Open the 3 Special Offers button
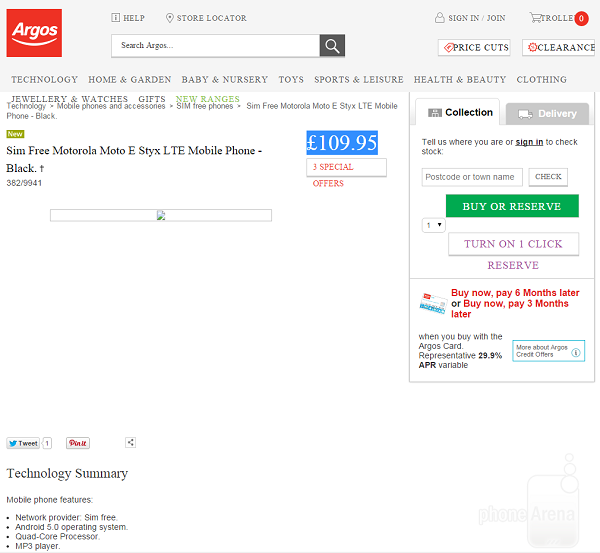600x553 pixels. click(346, 168)
